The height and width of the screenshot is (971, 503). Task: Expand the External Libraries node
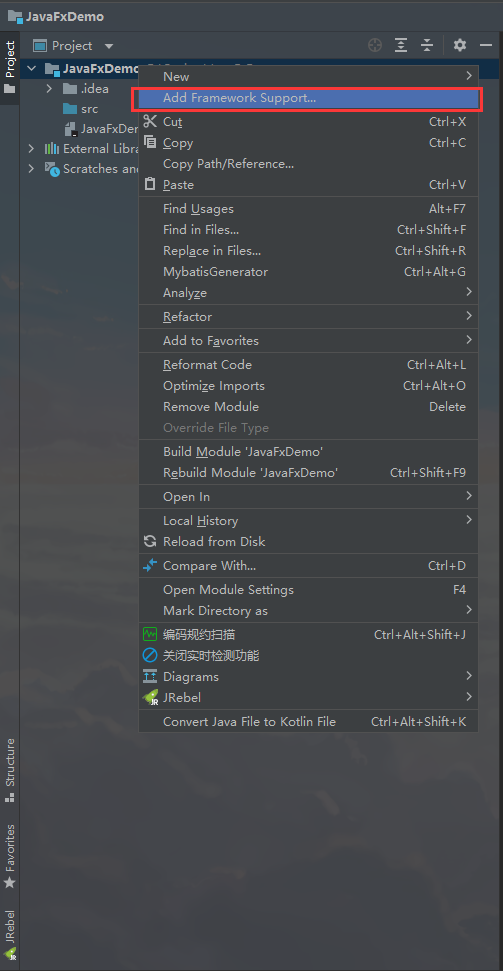click(x=31, y=149)
